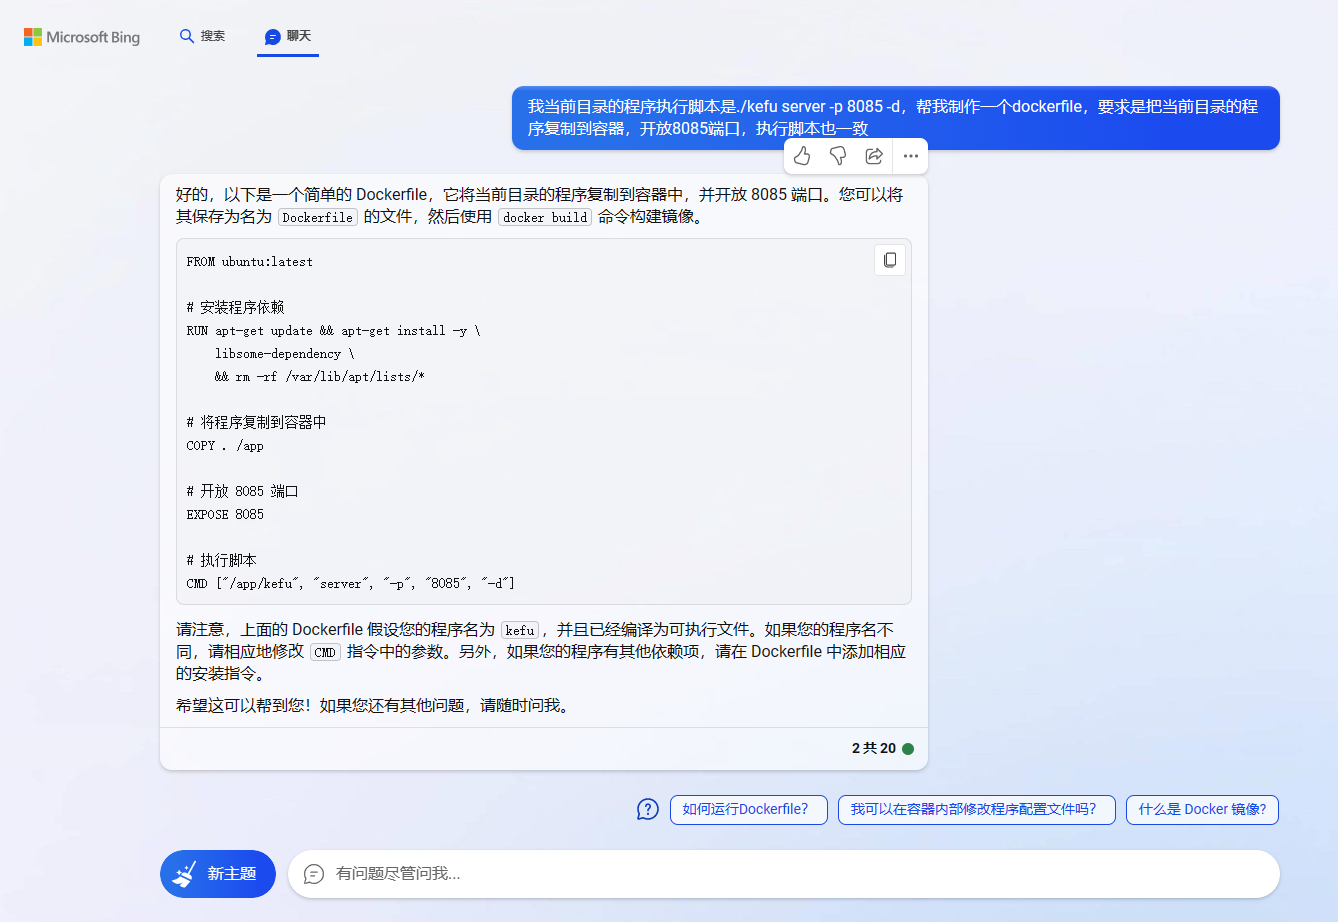Click the inline code 'kefu' in the note
Screen dimensions: 1338x922
point(520,630)
